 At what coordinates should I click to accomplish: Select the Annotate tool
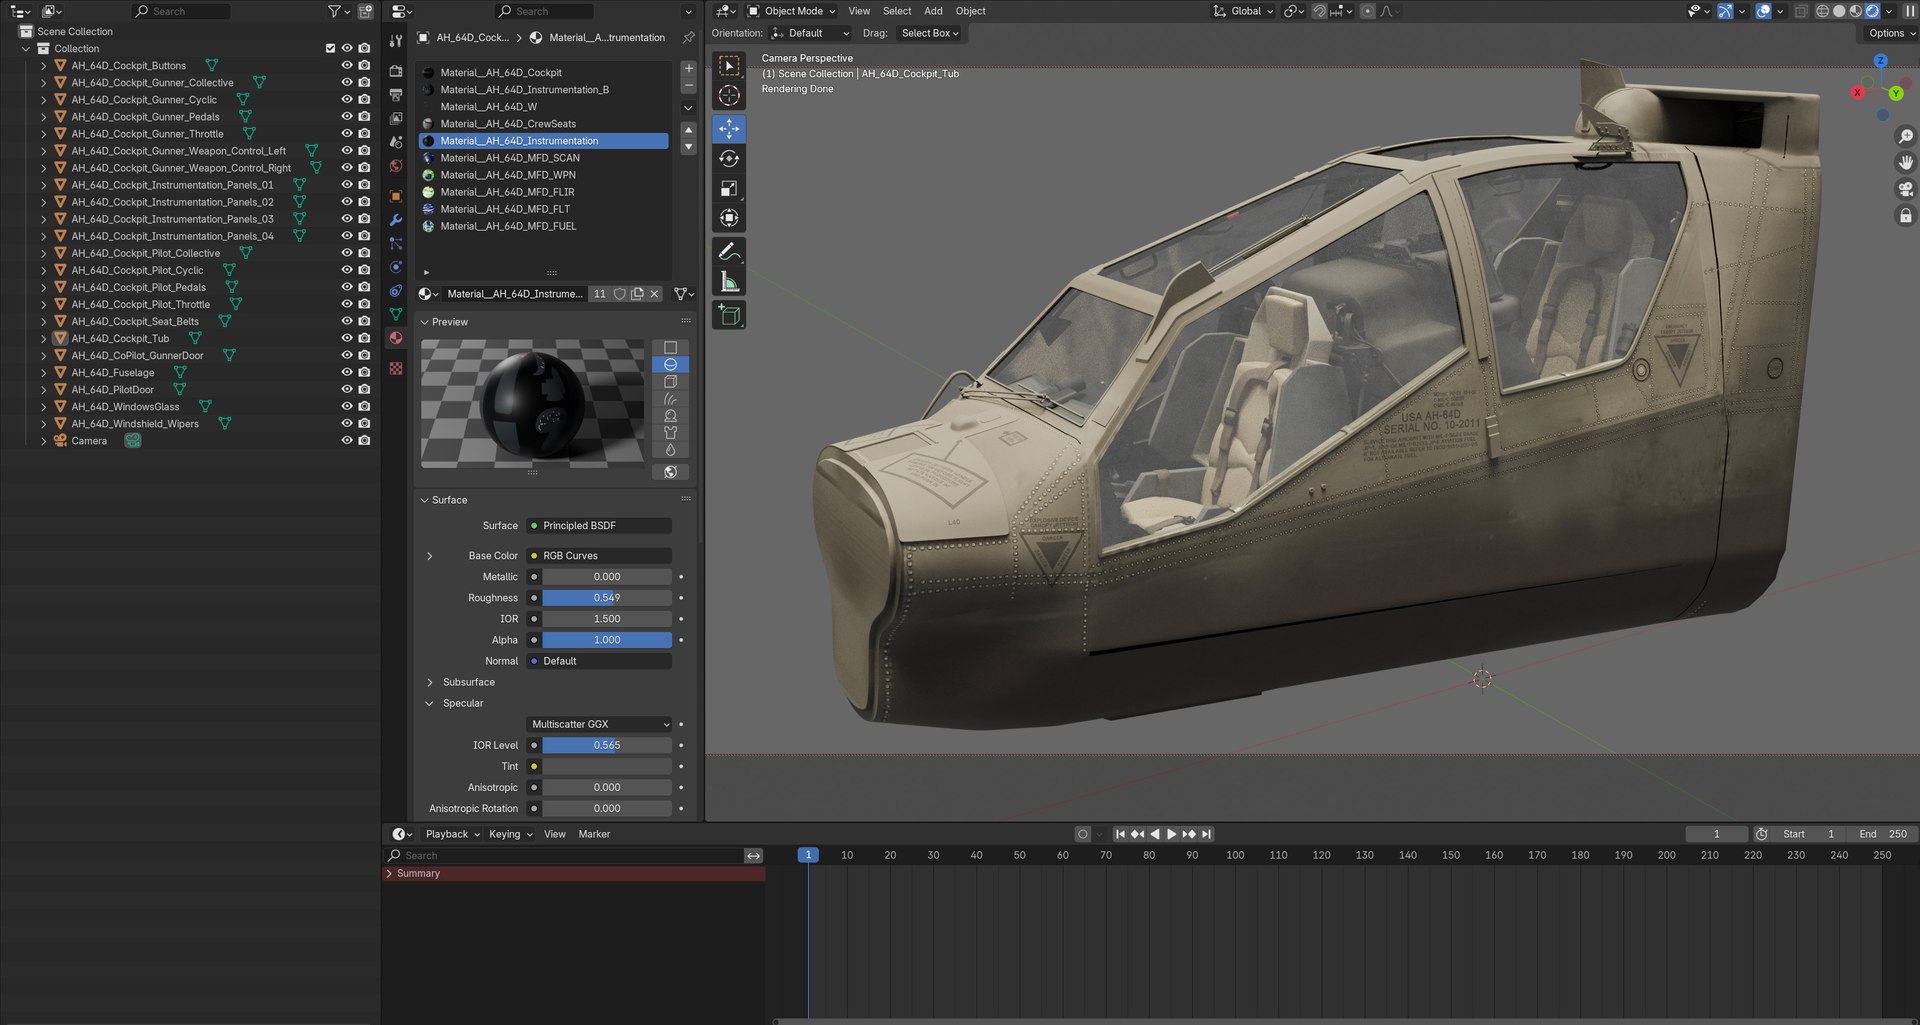(x=729, y=252)
